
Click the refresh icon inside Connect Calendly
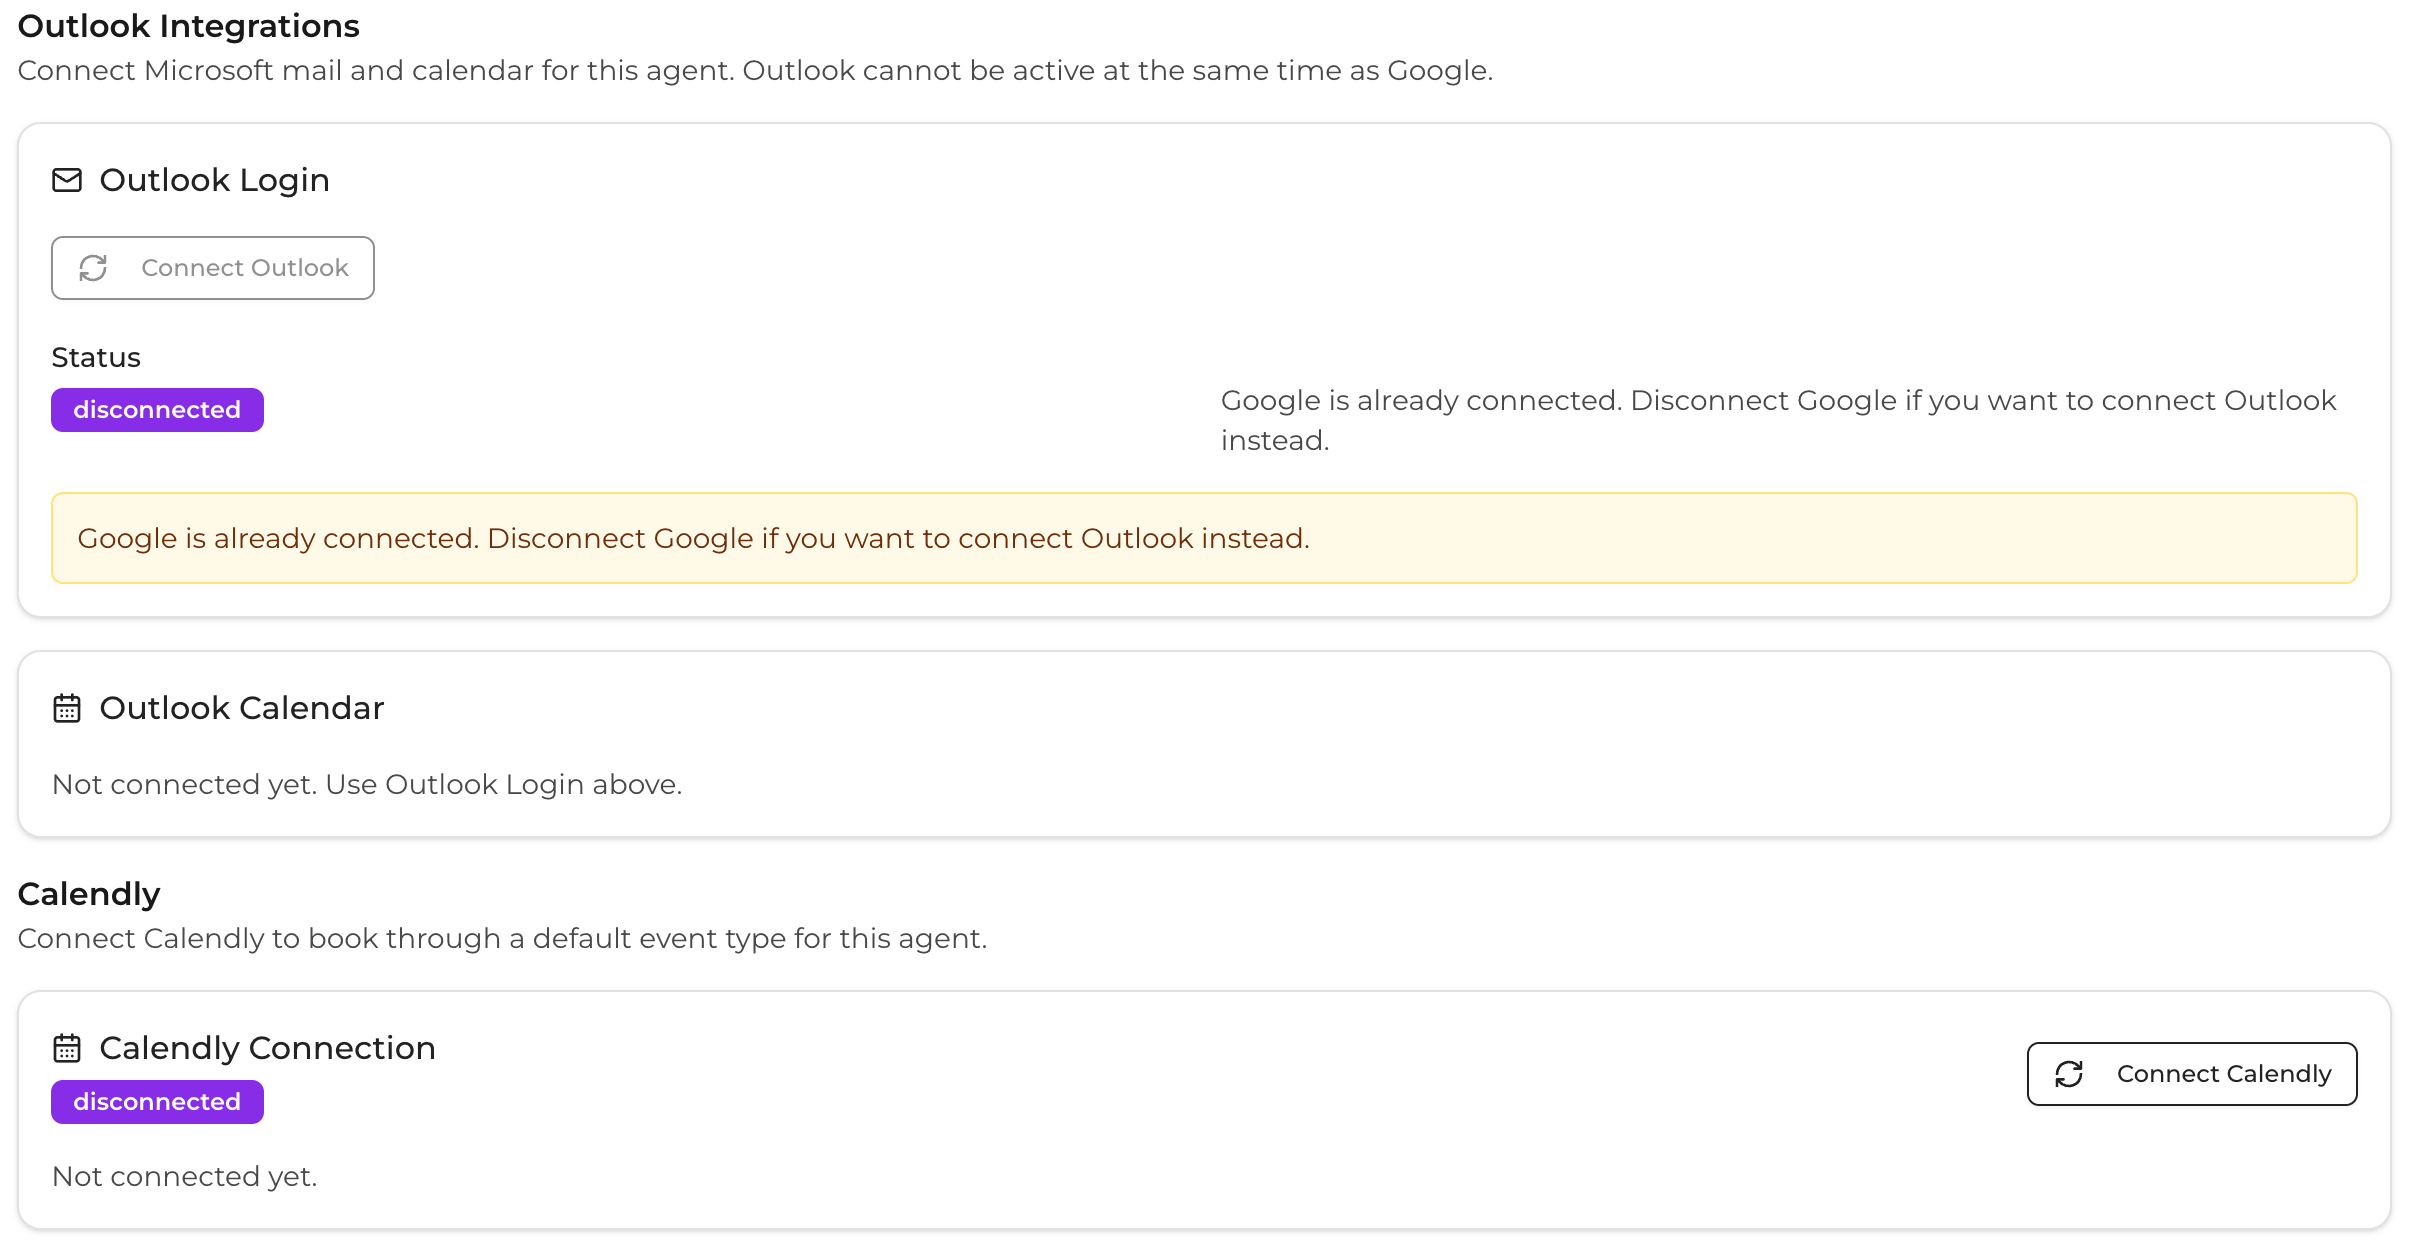point(2069,1074)
